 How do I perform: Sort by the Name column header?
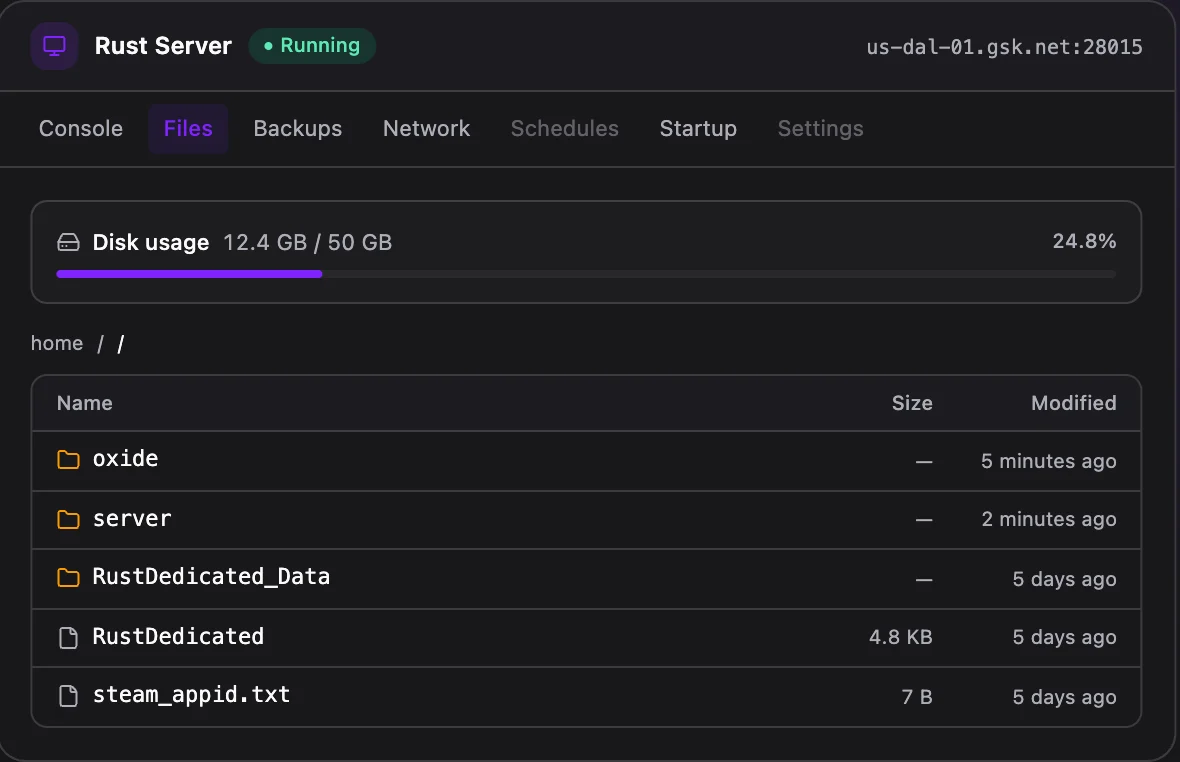(x=85, y=403)
